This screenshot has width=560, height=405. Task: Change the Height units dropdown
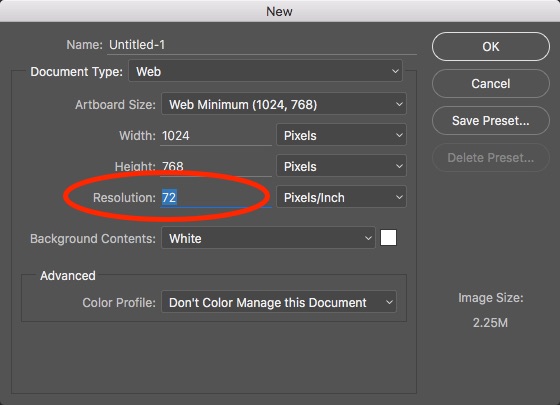pyautogui.click(x=341, y=166)
